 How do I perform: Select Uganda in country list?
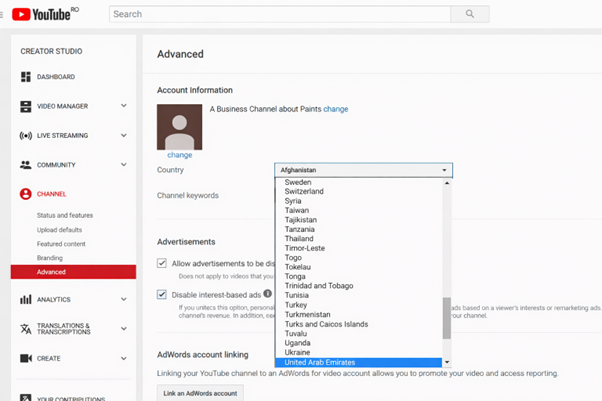point(359,343)
